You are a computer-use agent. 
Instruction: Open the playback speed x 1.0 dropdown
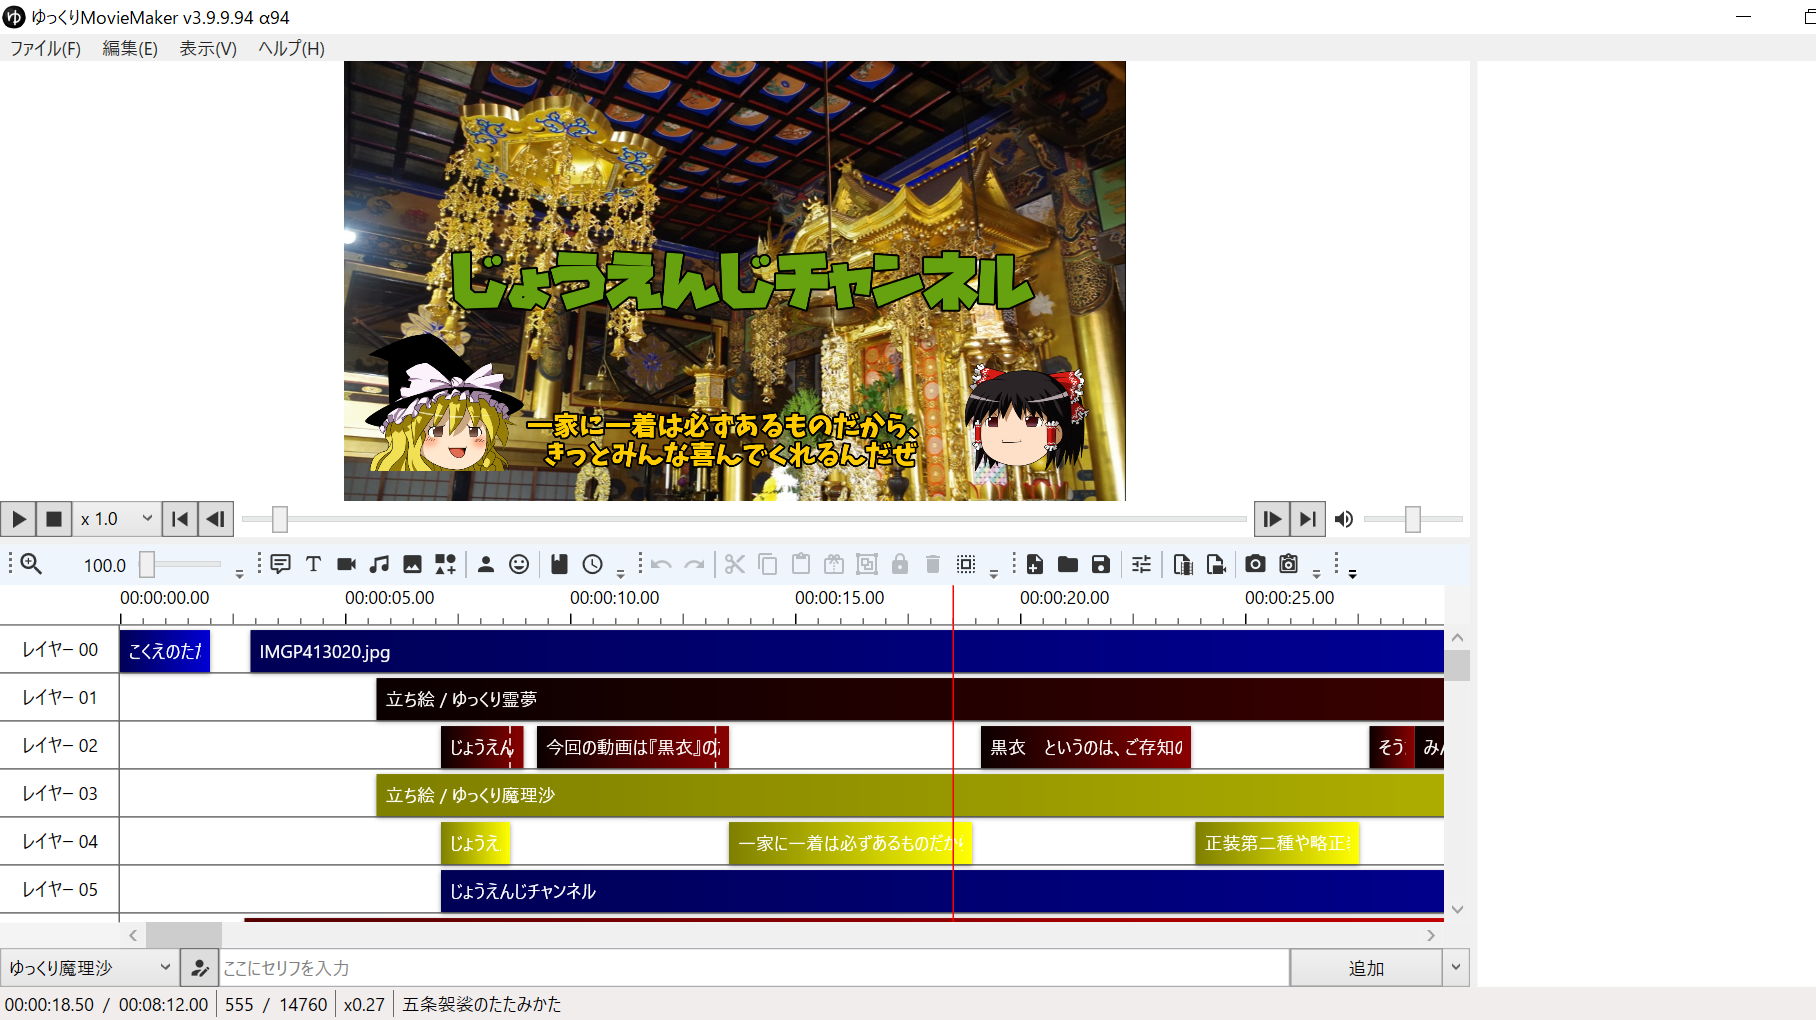click(116, 519)
